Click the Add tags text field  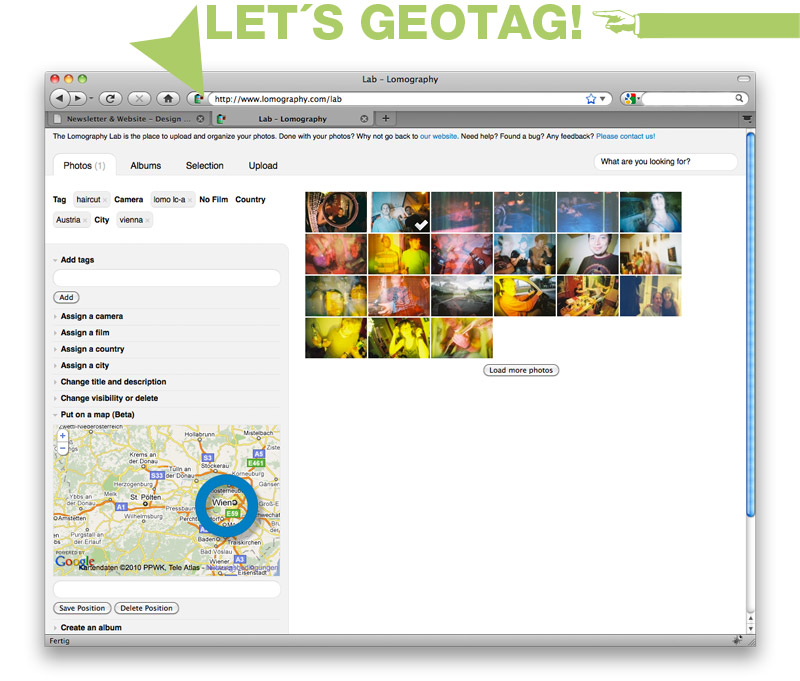pyautogui.click(x=166, y=278)
